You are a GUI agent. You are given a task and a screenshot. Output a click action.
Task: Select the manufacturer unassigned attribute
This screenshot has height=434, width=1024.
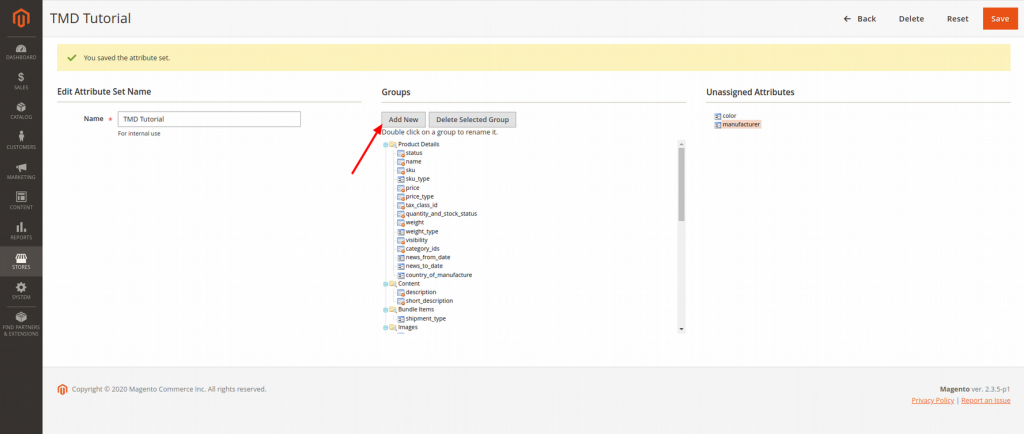coord(742,124)
